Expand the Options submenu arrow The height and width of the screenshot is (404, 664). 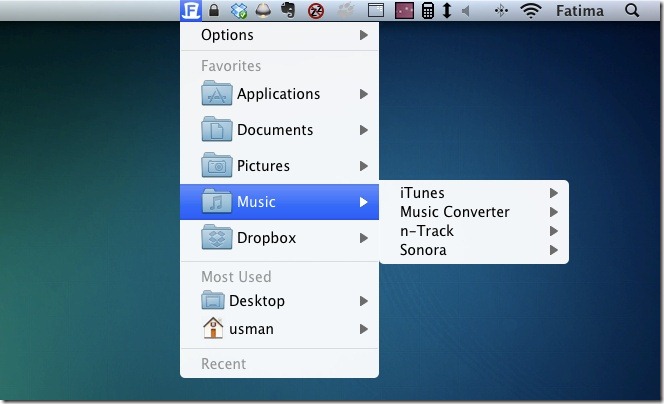(363, 35)
